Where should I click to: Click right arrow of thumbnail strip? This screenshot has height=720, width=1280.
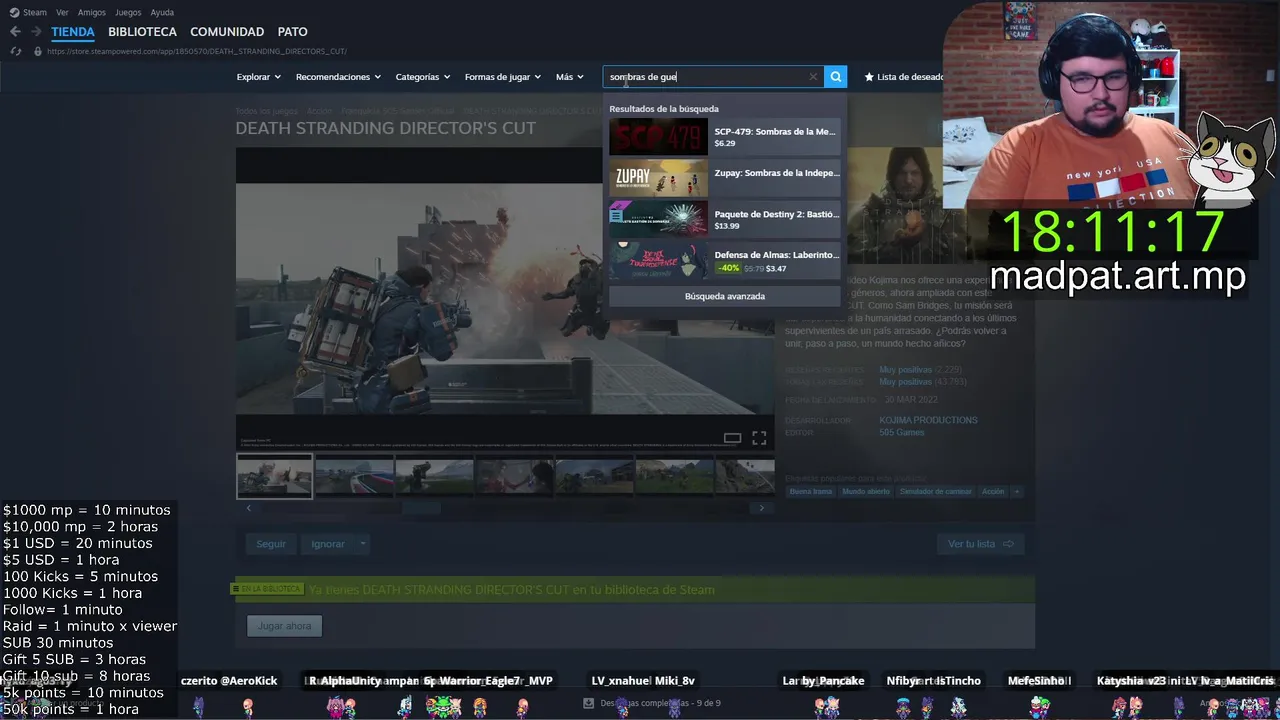tap(761, 508)
